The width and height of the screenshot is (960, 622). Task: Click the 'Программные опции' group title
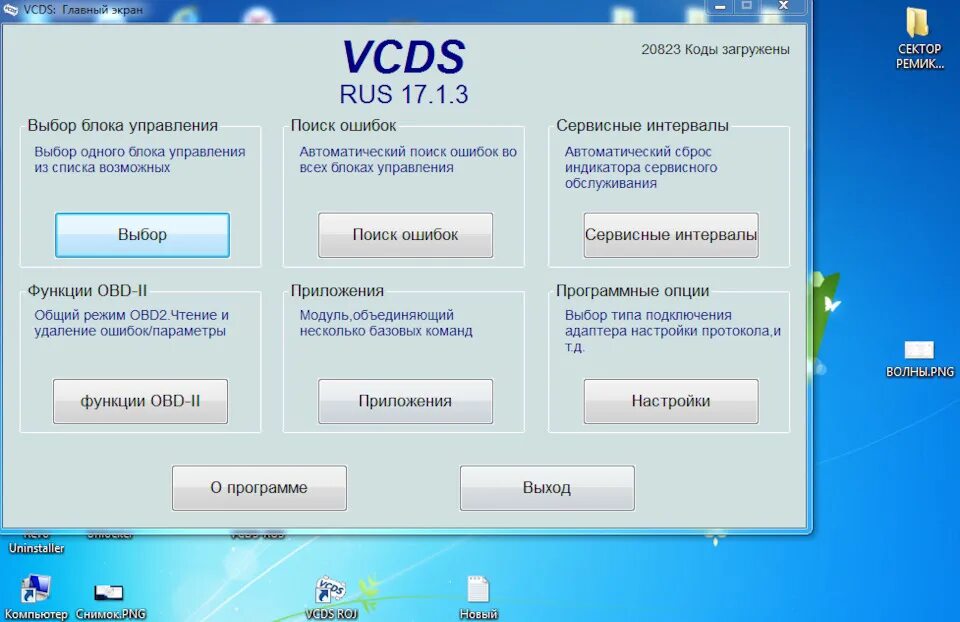point(632,290)
